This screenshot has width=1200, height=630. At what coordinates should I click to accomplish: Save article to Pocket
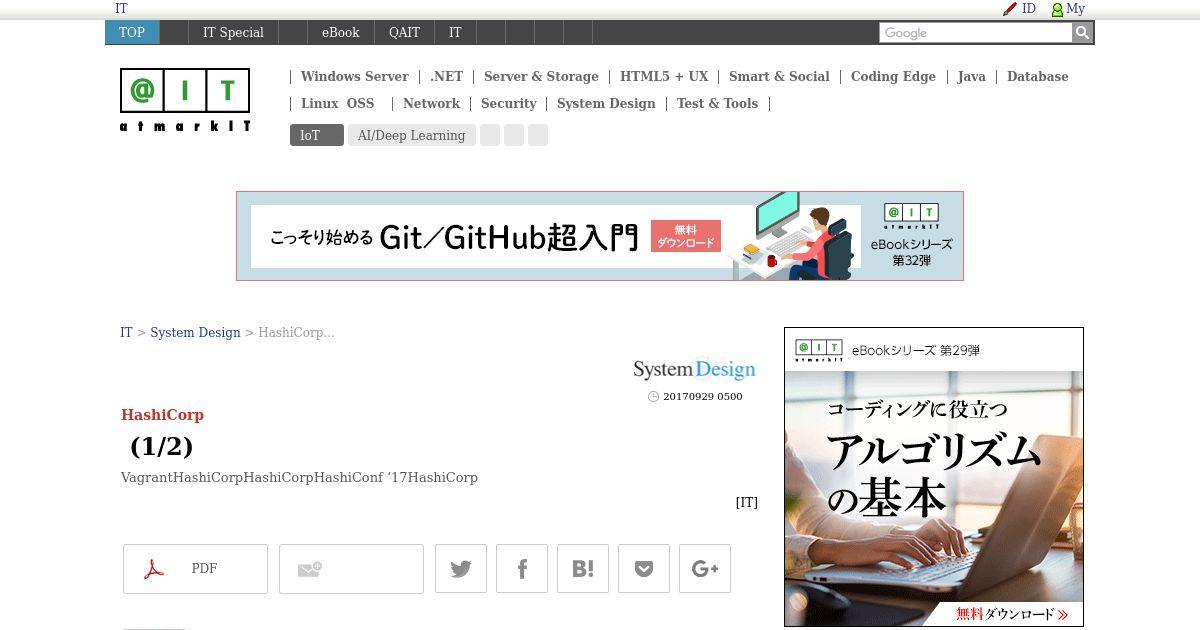tap(644, 569)
